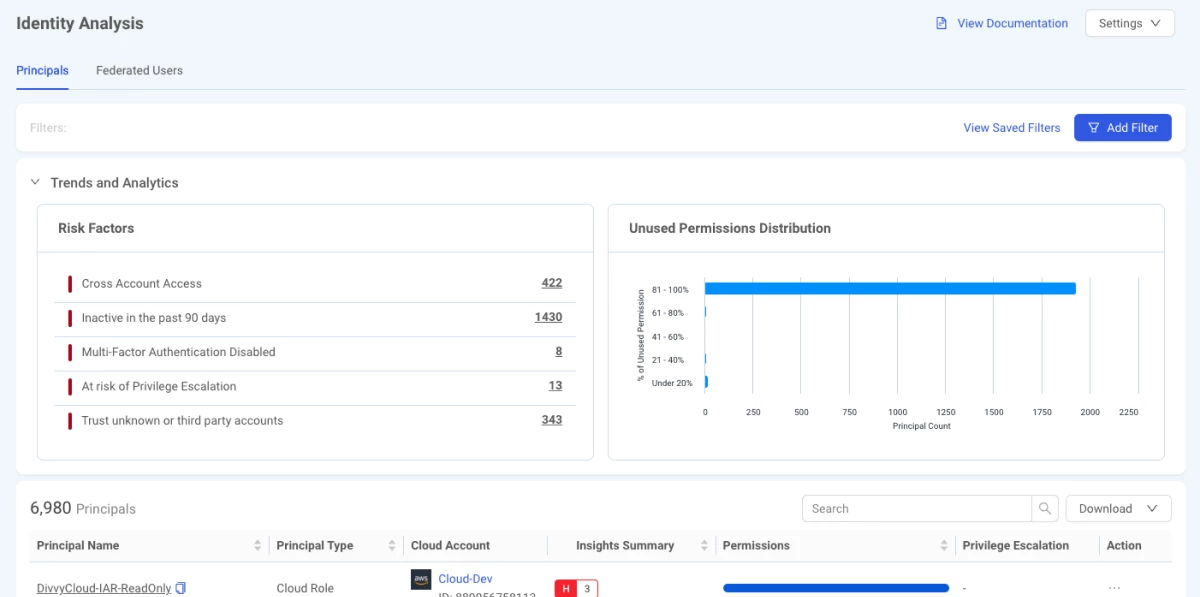Open the Settings dropdown
The width and height of the screenshot is (1200, 597).
tap(1129, 23)
